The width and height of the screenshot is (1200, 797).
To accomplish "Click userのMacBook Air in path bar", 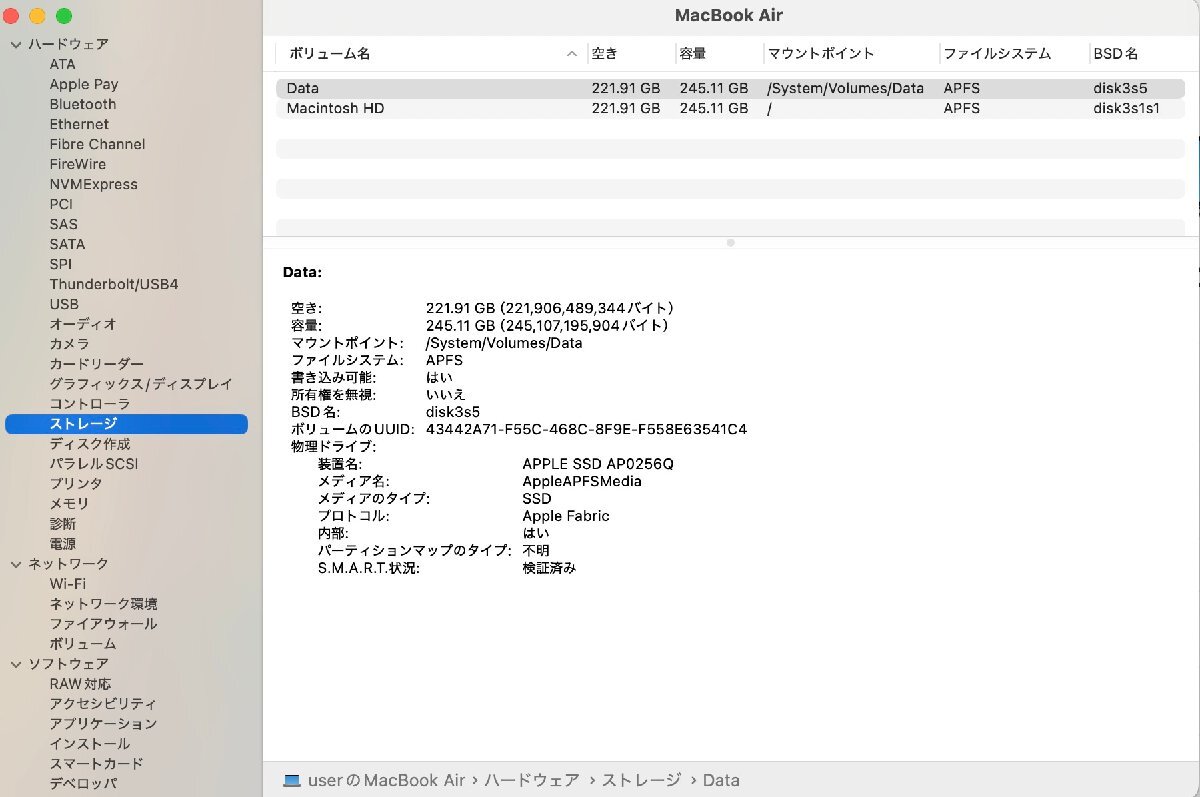I will [x=387, y=780].
